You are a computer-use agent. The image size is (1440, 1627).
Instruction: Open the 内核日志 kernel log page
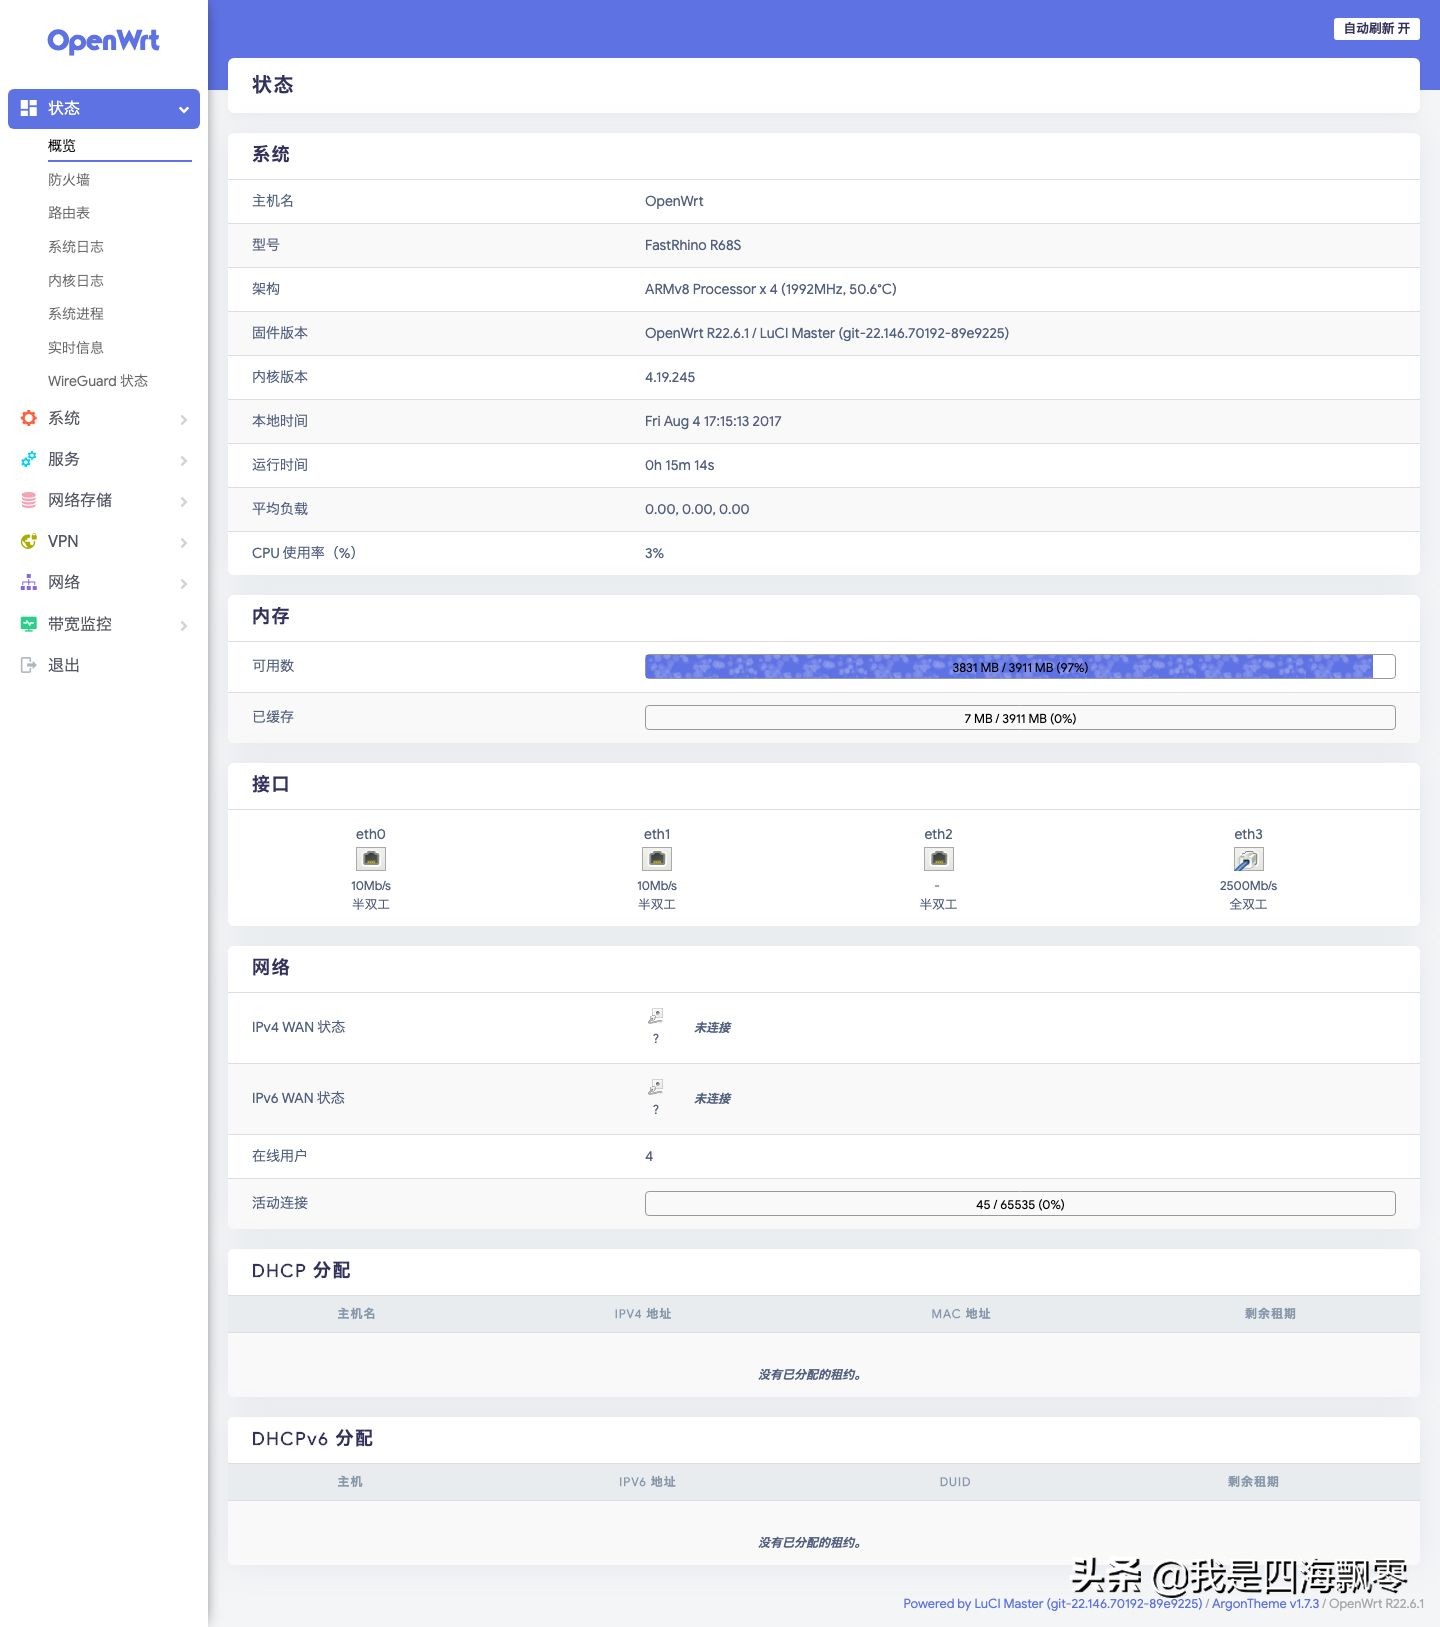[76, 281]
